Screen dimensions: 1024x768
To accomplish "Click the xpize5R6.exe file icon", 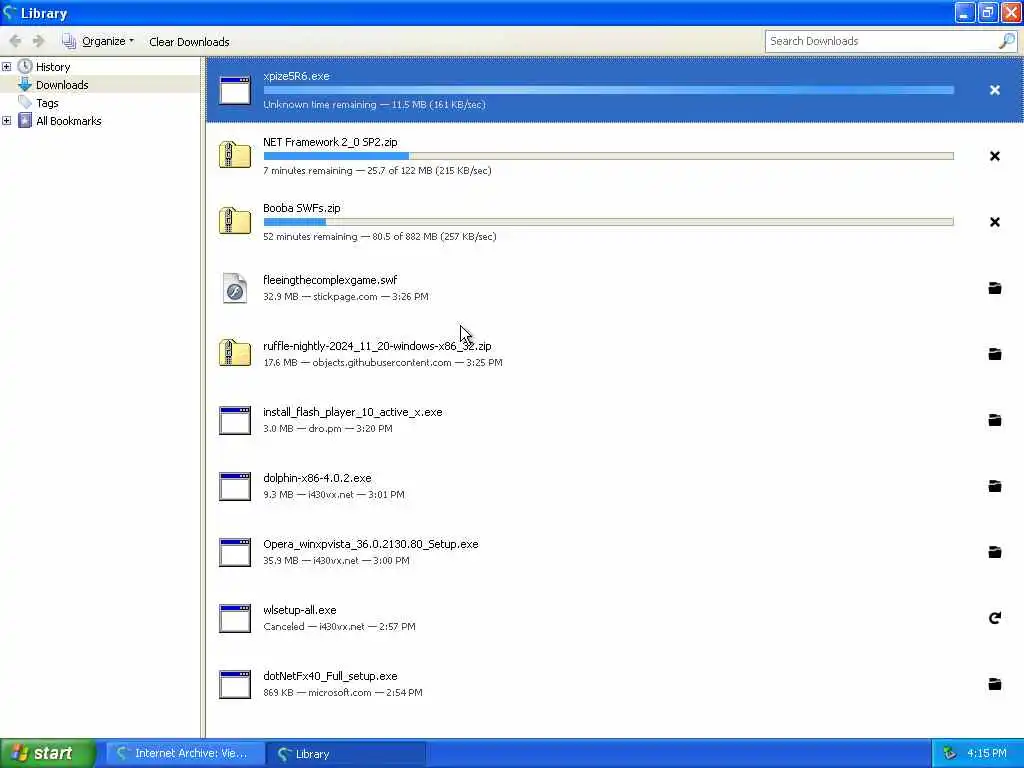I will tap(235, 90).
